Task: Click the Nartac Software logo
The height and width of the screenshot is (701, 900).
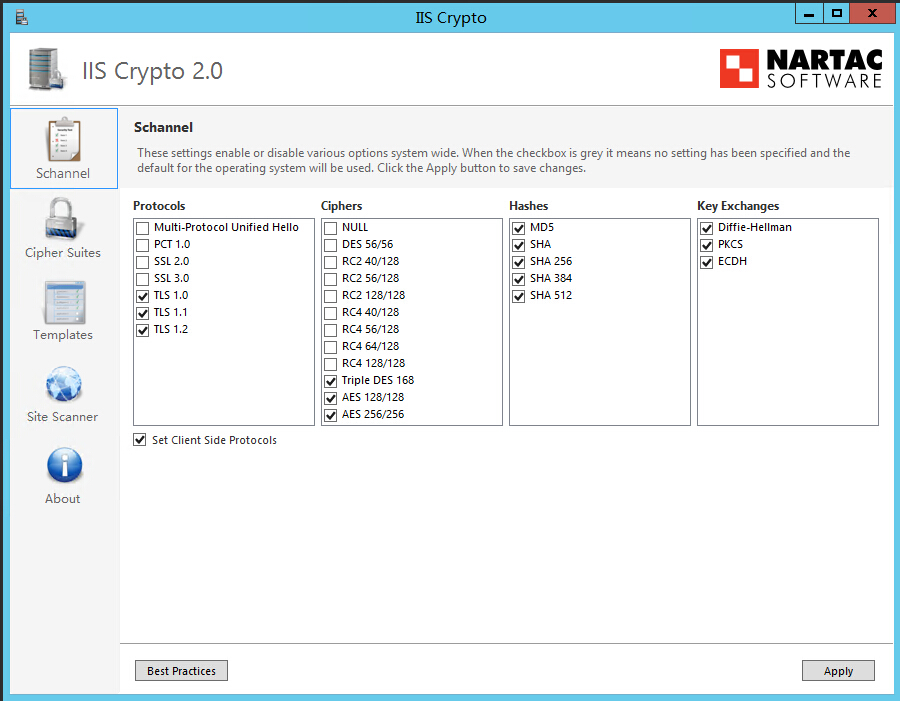Action: tap(801, 68)
